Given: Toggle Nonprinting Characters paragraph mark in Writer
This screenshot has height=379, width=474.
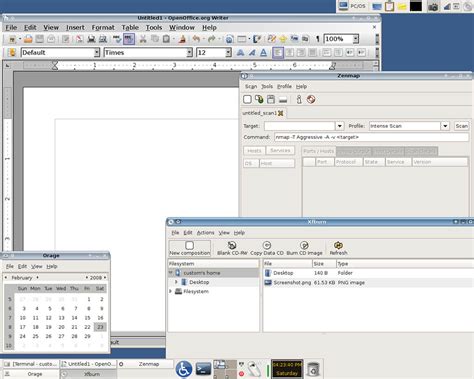Looking at the screenshot, I should tap(317, 39).
